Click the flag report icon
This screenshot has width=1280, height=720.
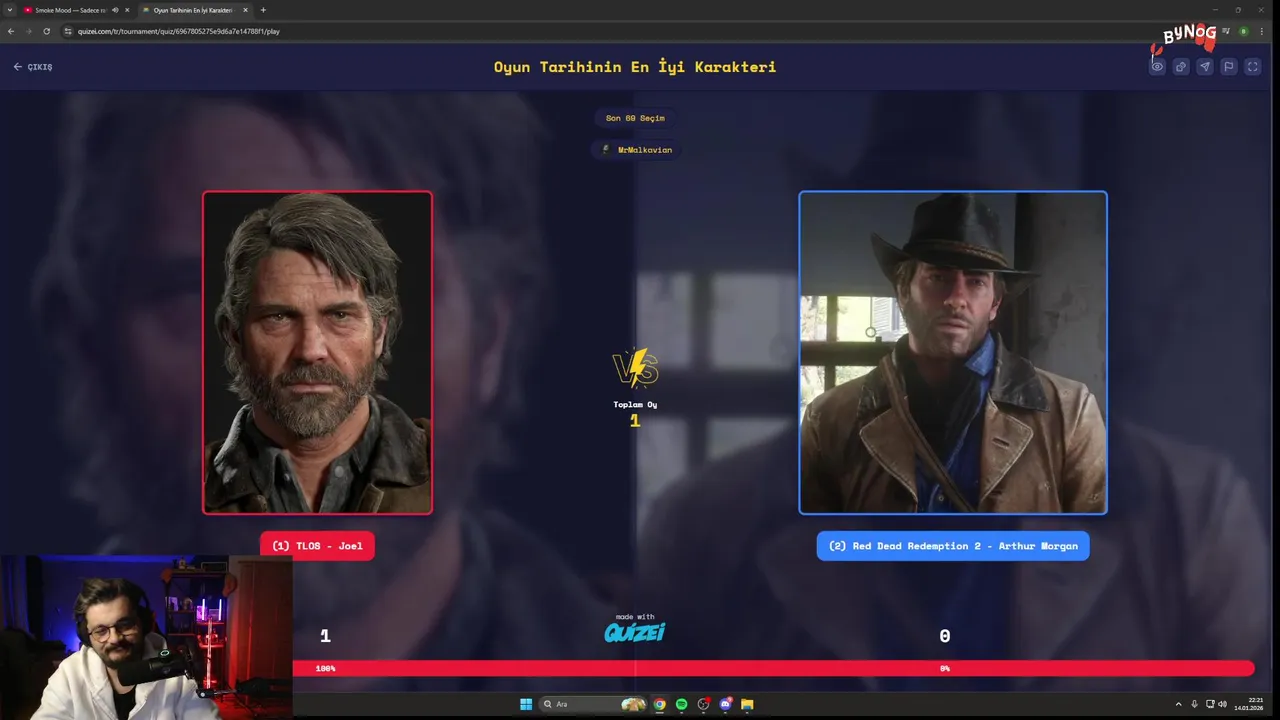[1229, 67]
